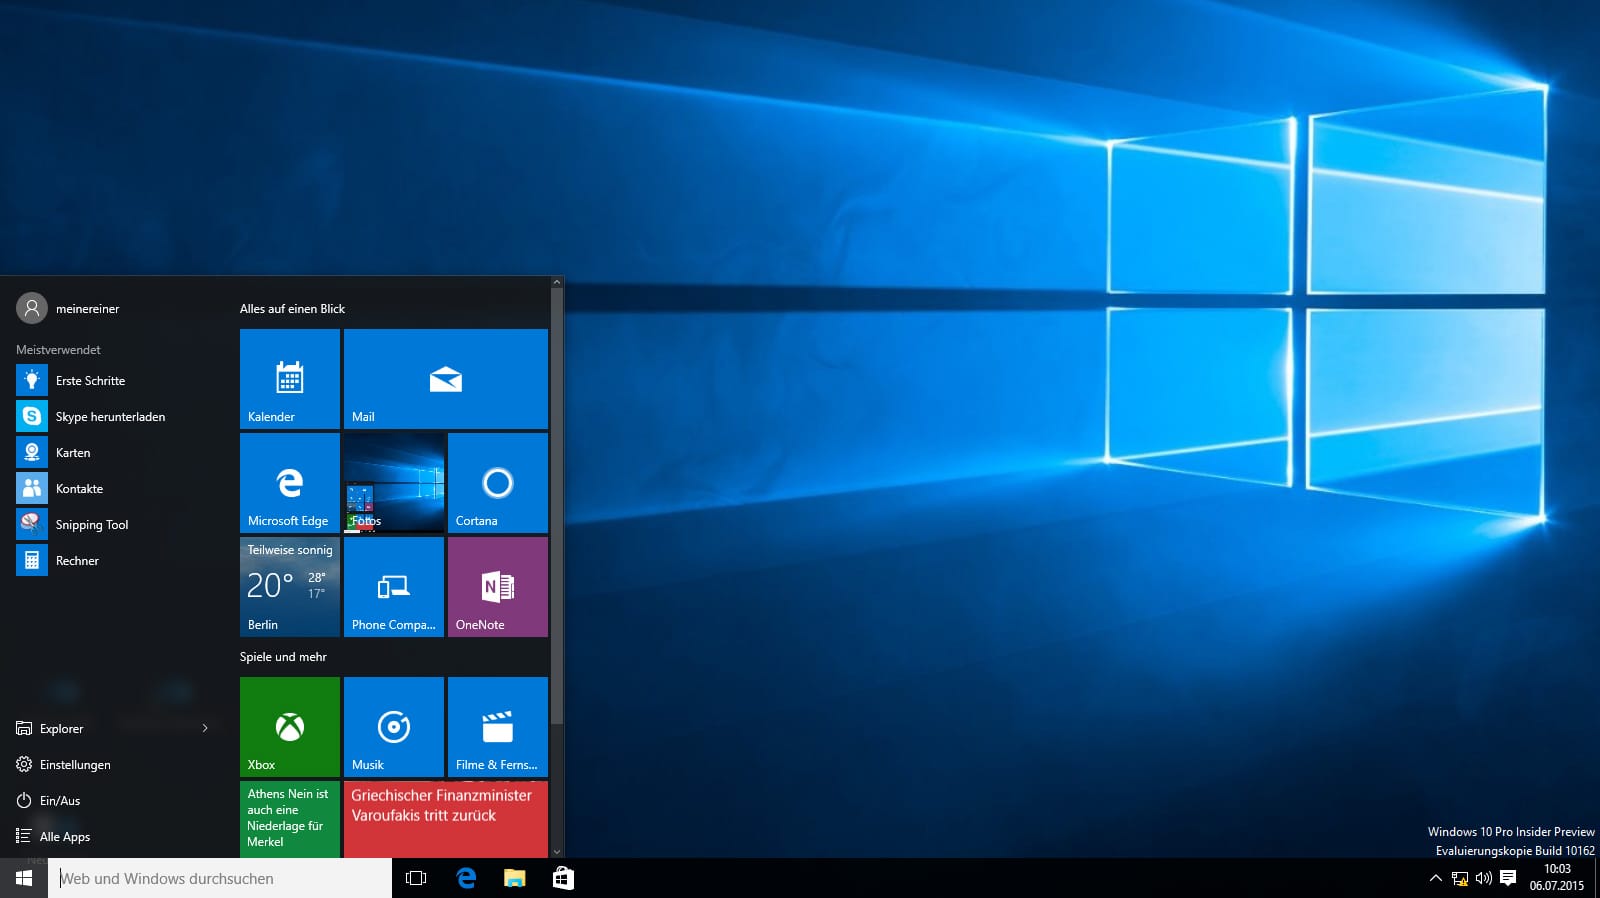Open the network status tray icon
The width and height of the screenshot is (1600, 898).
point(1460,878)
